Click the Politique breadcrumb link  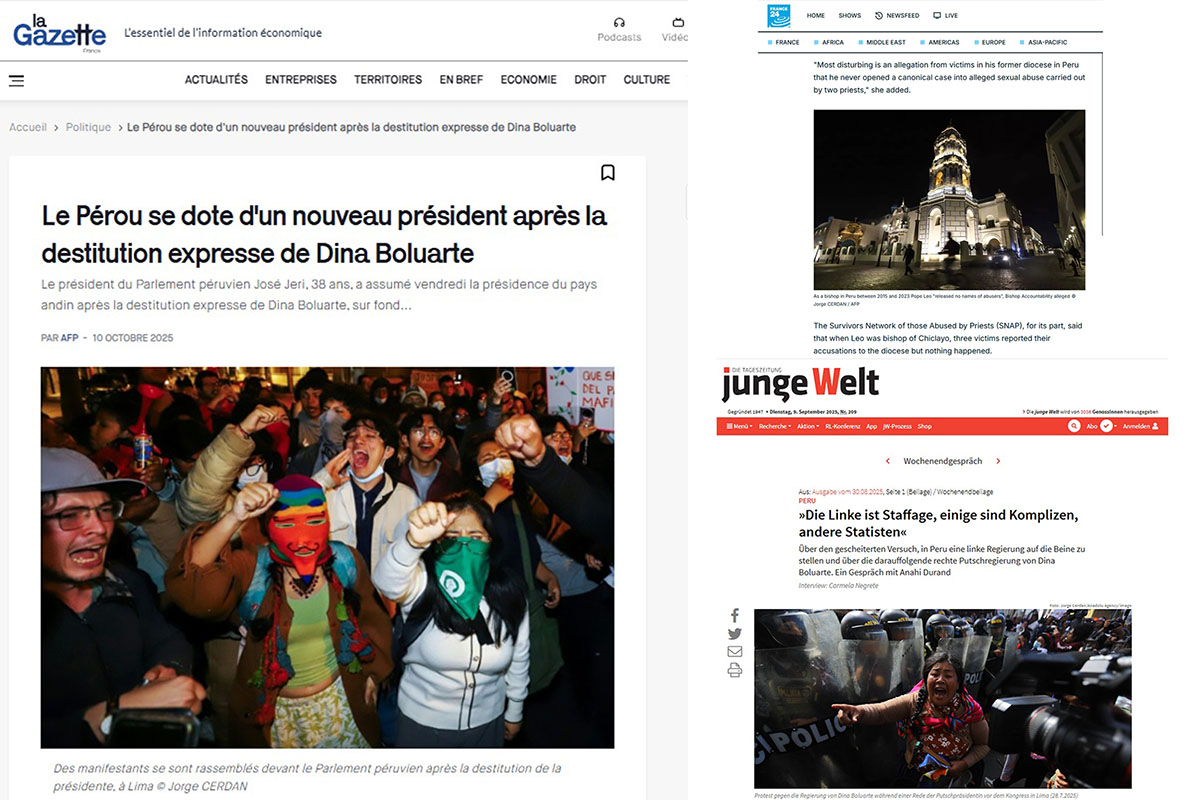(88, 127)
